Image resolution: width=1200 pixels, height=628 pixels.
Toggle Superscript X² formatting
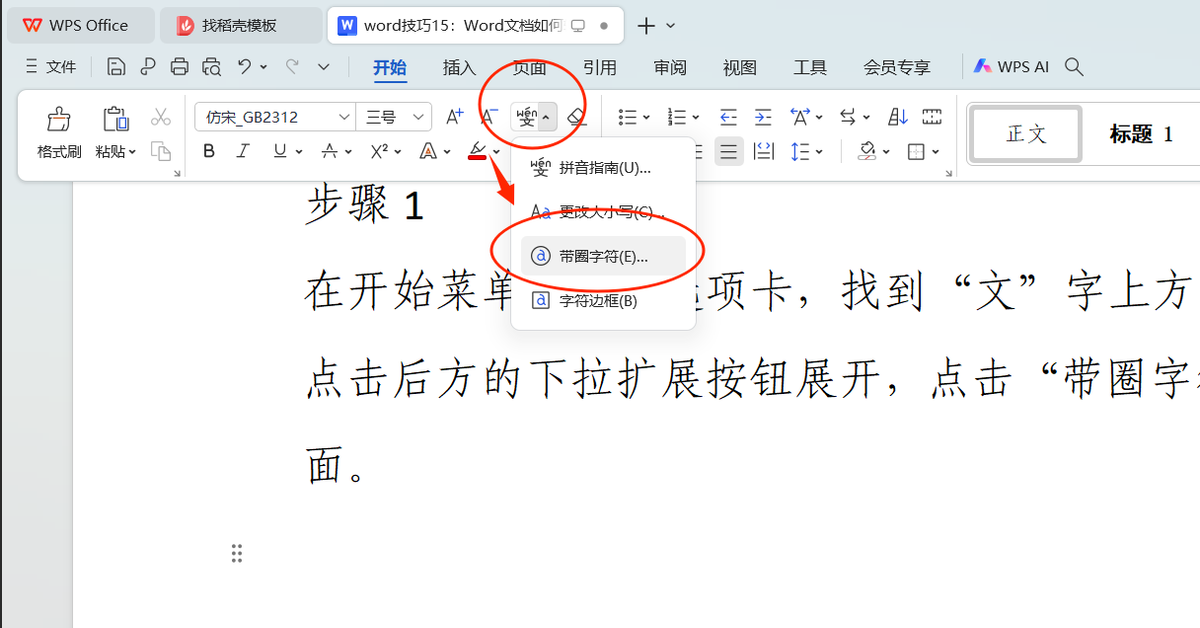tap(379, 151)
